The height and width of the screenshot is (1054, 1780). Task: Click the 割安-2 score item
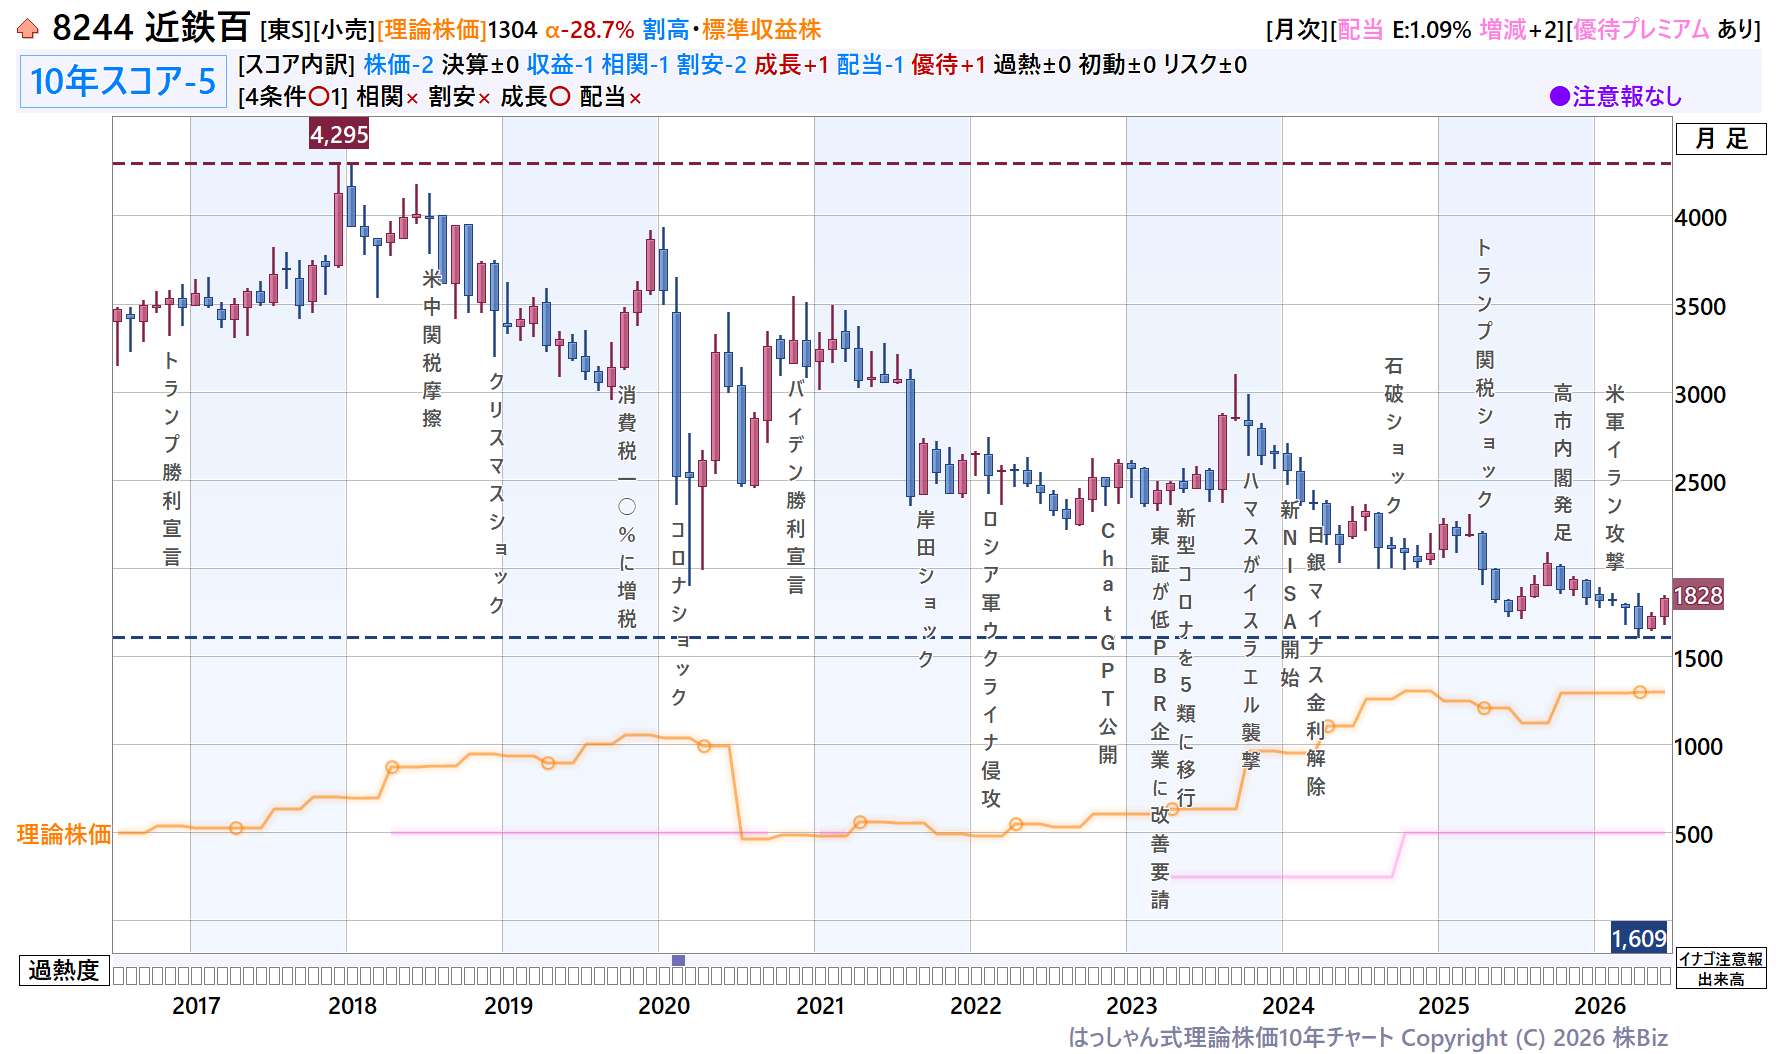(712, 65)
